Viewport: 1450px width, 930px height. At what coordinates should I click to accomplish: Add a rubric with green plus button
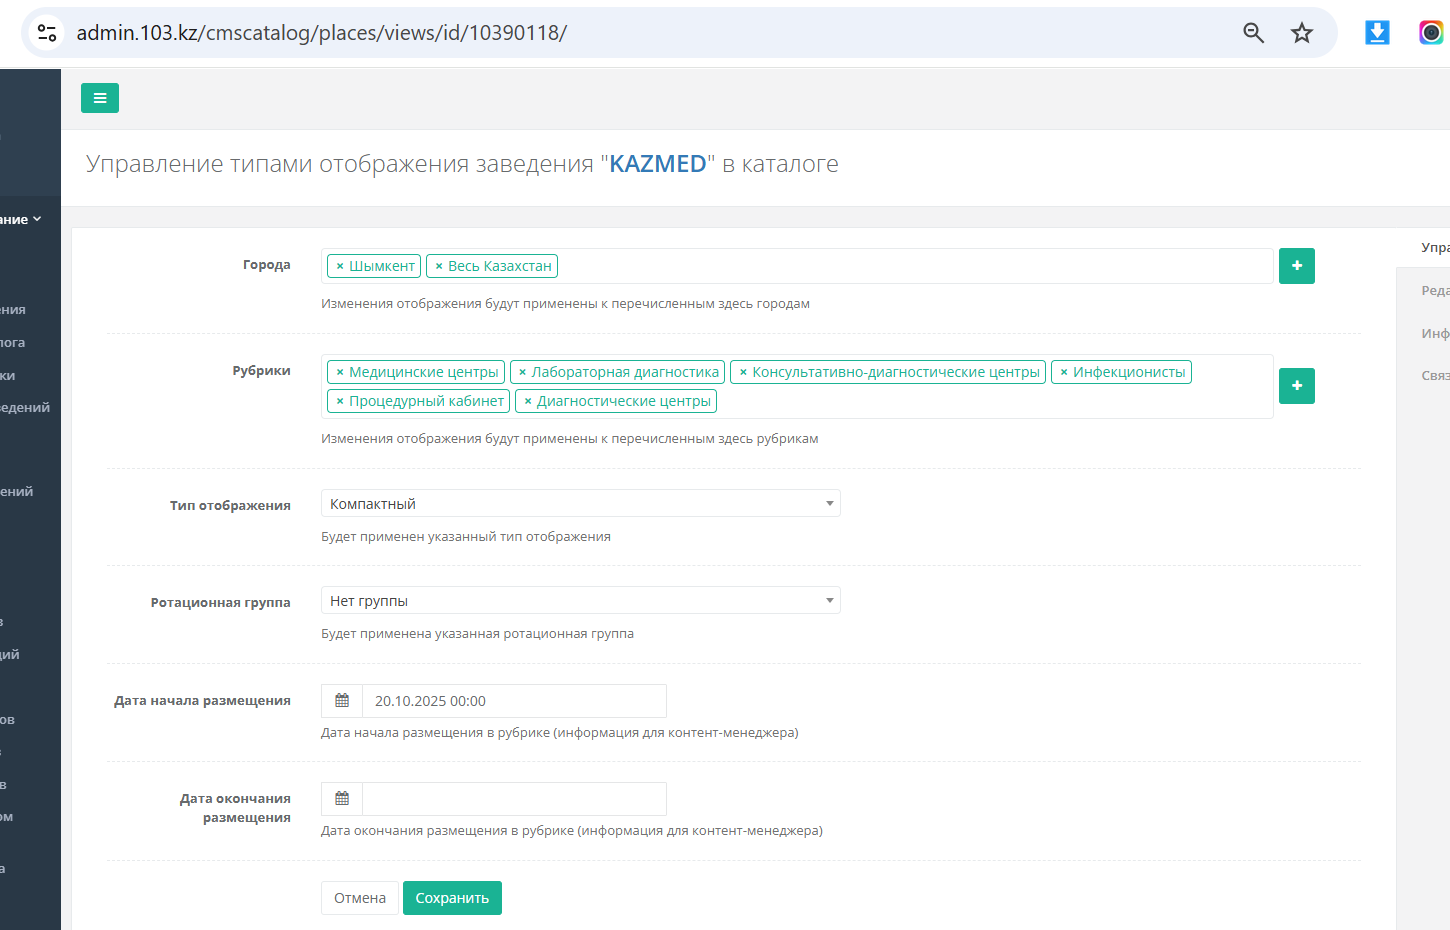tap(1297, 386)
